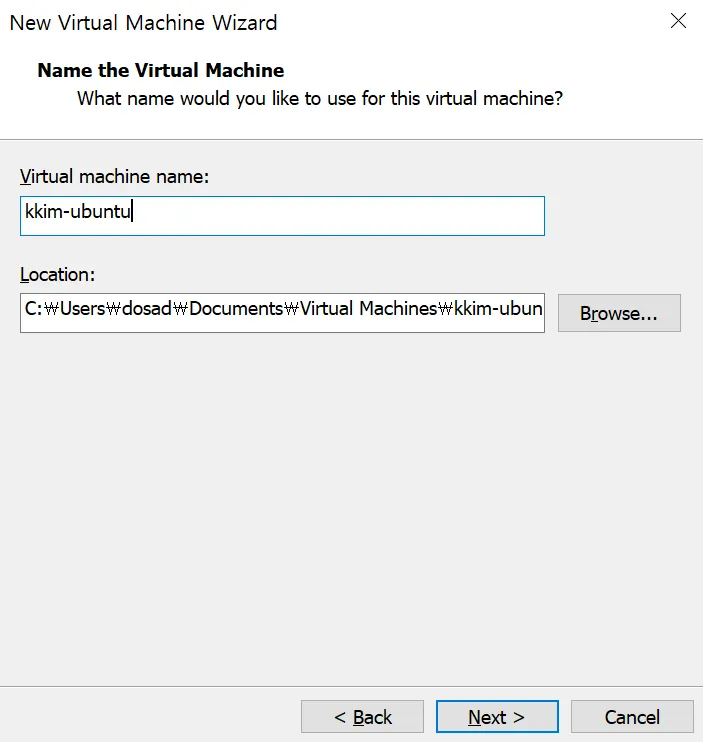Viewport: 703px width, 742px height.
Task: Place cursor on 'Users' in location path
Action: (82, 309)
